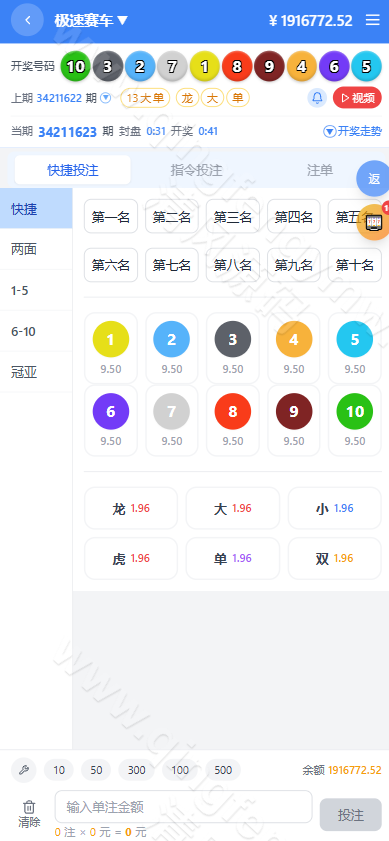Pick the yellow number 1 ball
This screenshot has height=841, width=389.
point(111,340)
